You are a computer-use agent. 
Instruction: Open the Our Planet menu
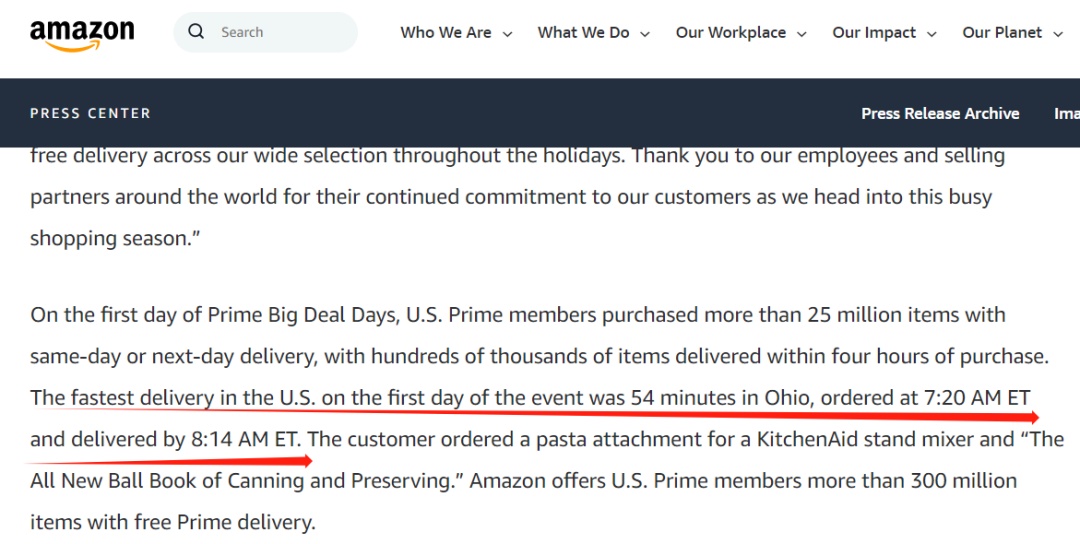(x=1002, y=32)
